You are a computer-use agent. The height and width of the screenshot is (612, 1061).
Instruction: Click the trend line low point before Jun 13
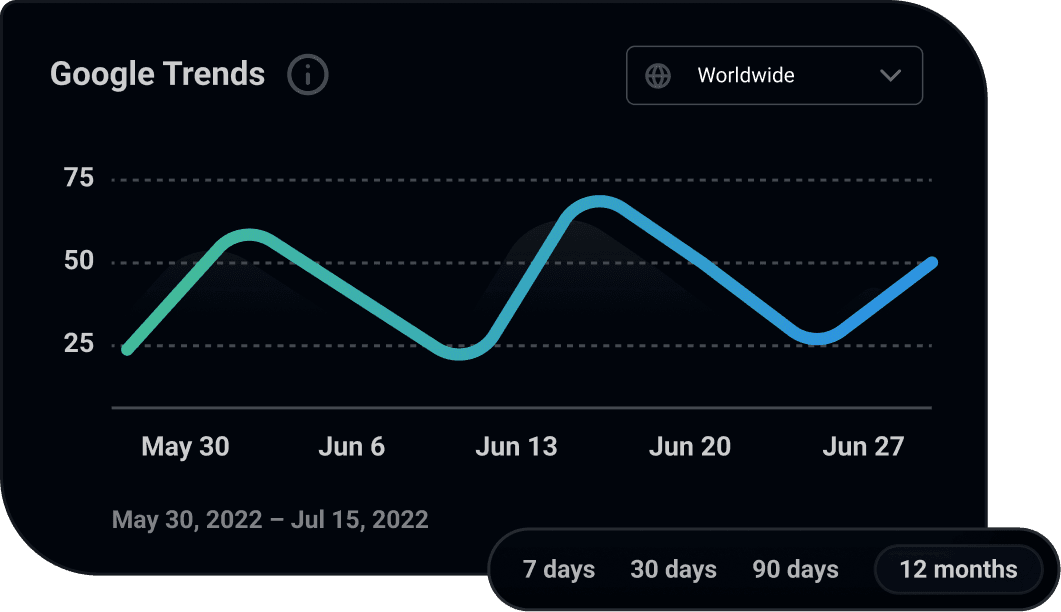[459, 353]
